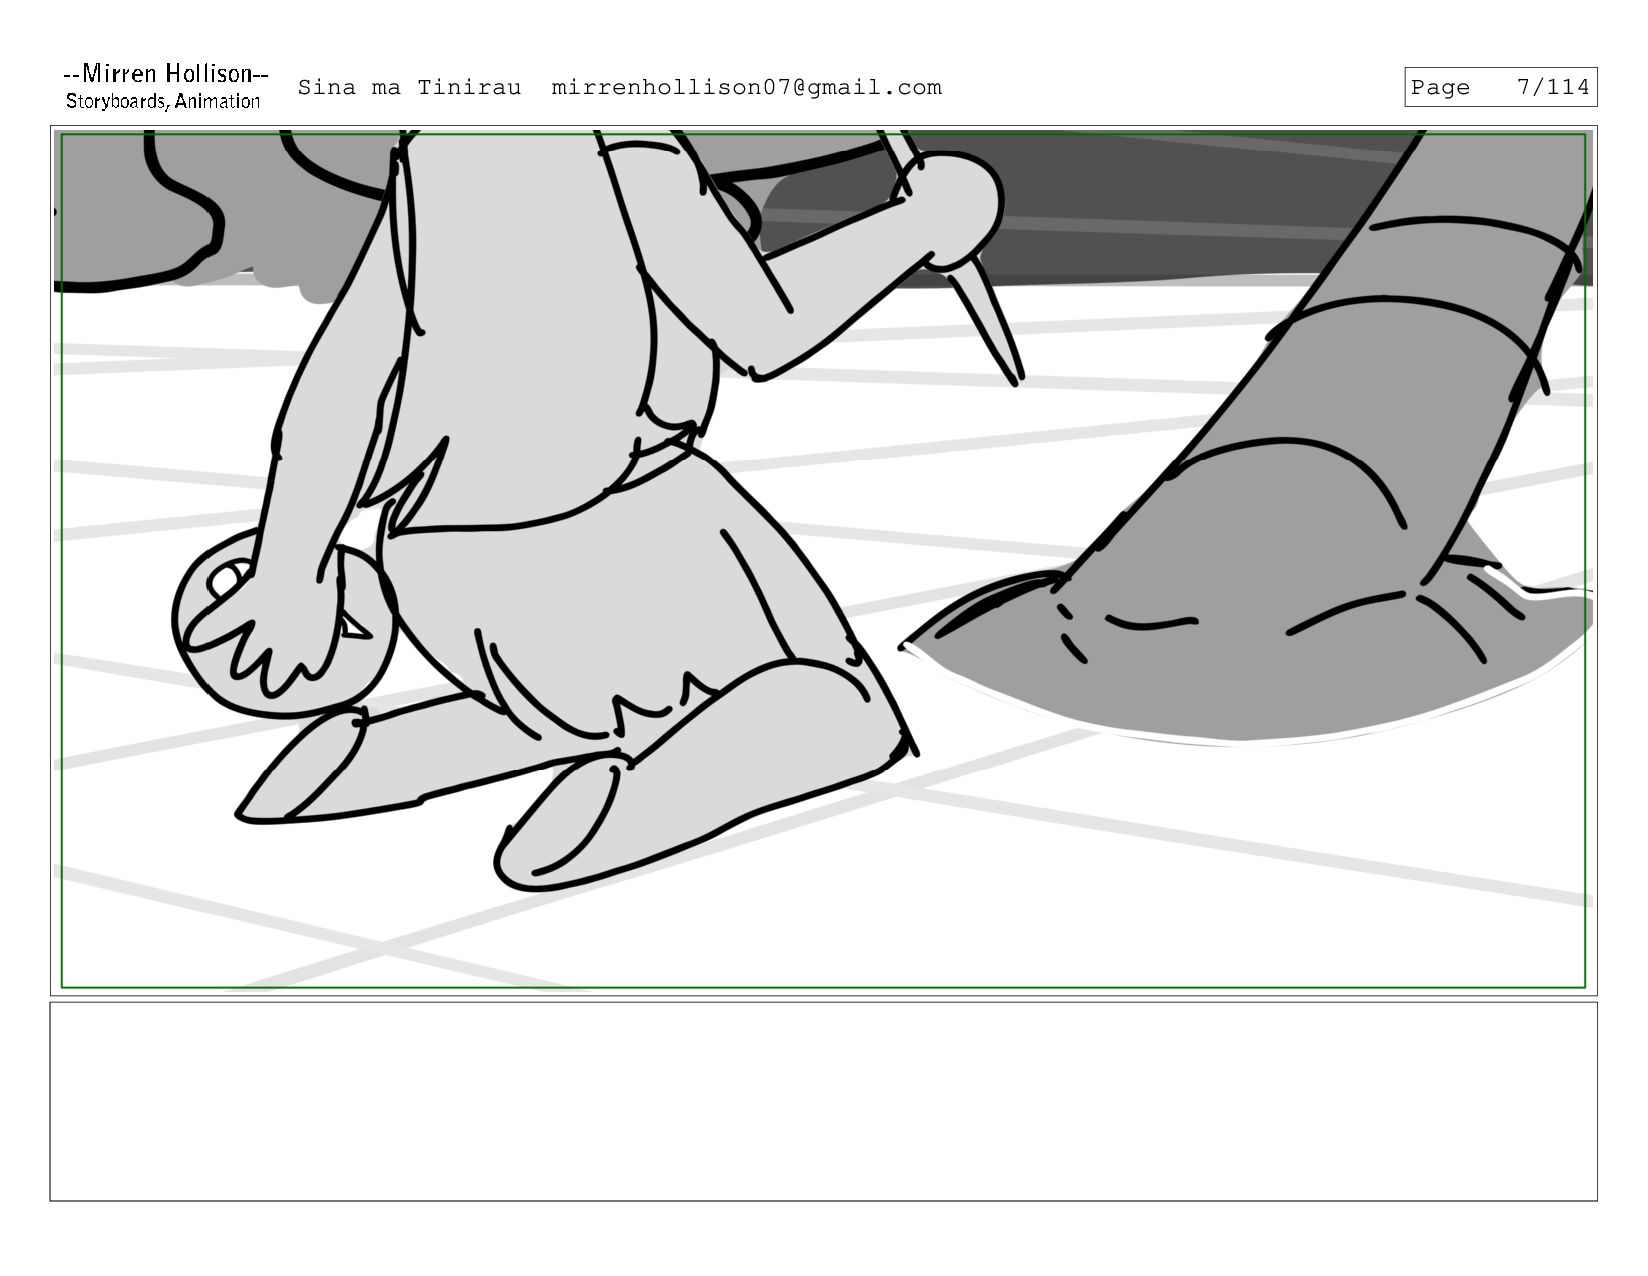The height and width of the screenshot is (1276, 1648).
Task: Click the mirrenhollison07@gmail.com email address
Action: [746, 88]
